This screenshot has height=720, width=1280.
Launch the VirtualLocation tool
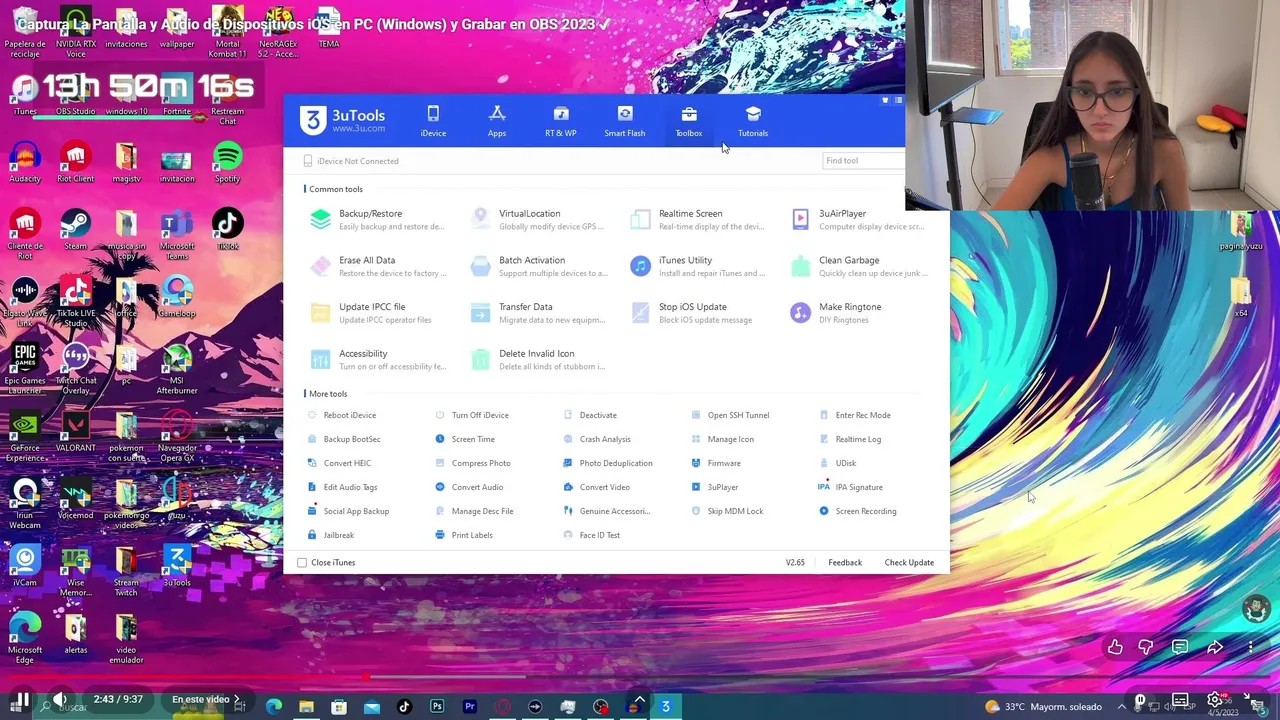537,220
